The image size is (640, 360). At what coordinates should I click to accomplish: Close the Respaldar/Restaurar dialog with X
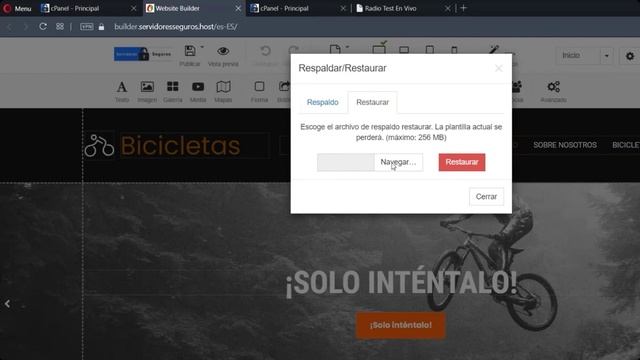(498, 68)
